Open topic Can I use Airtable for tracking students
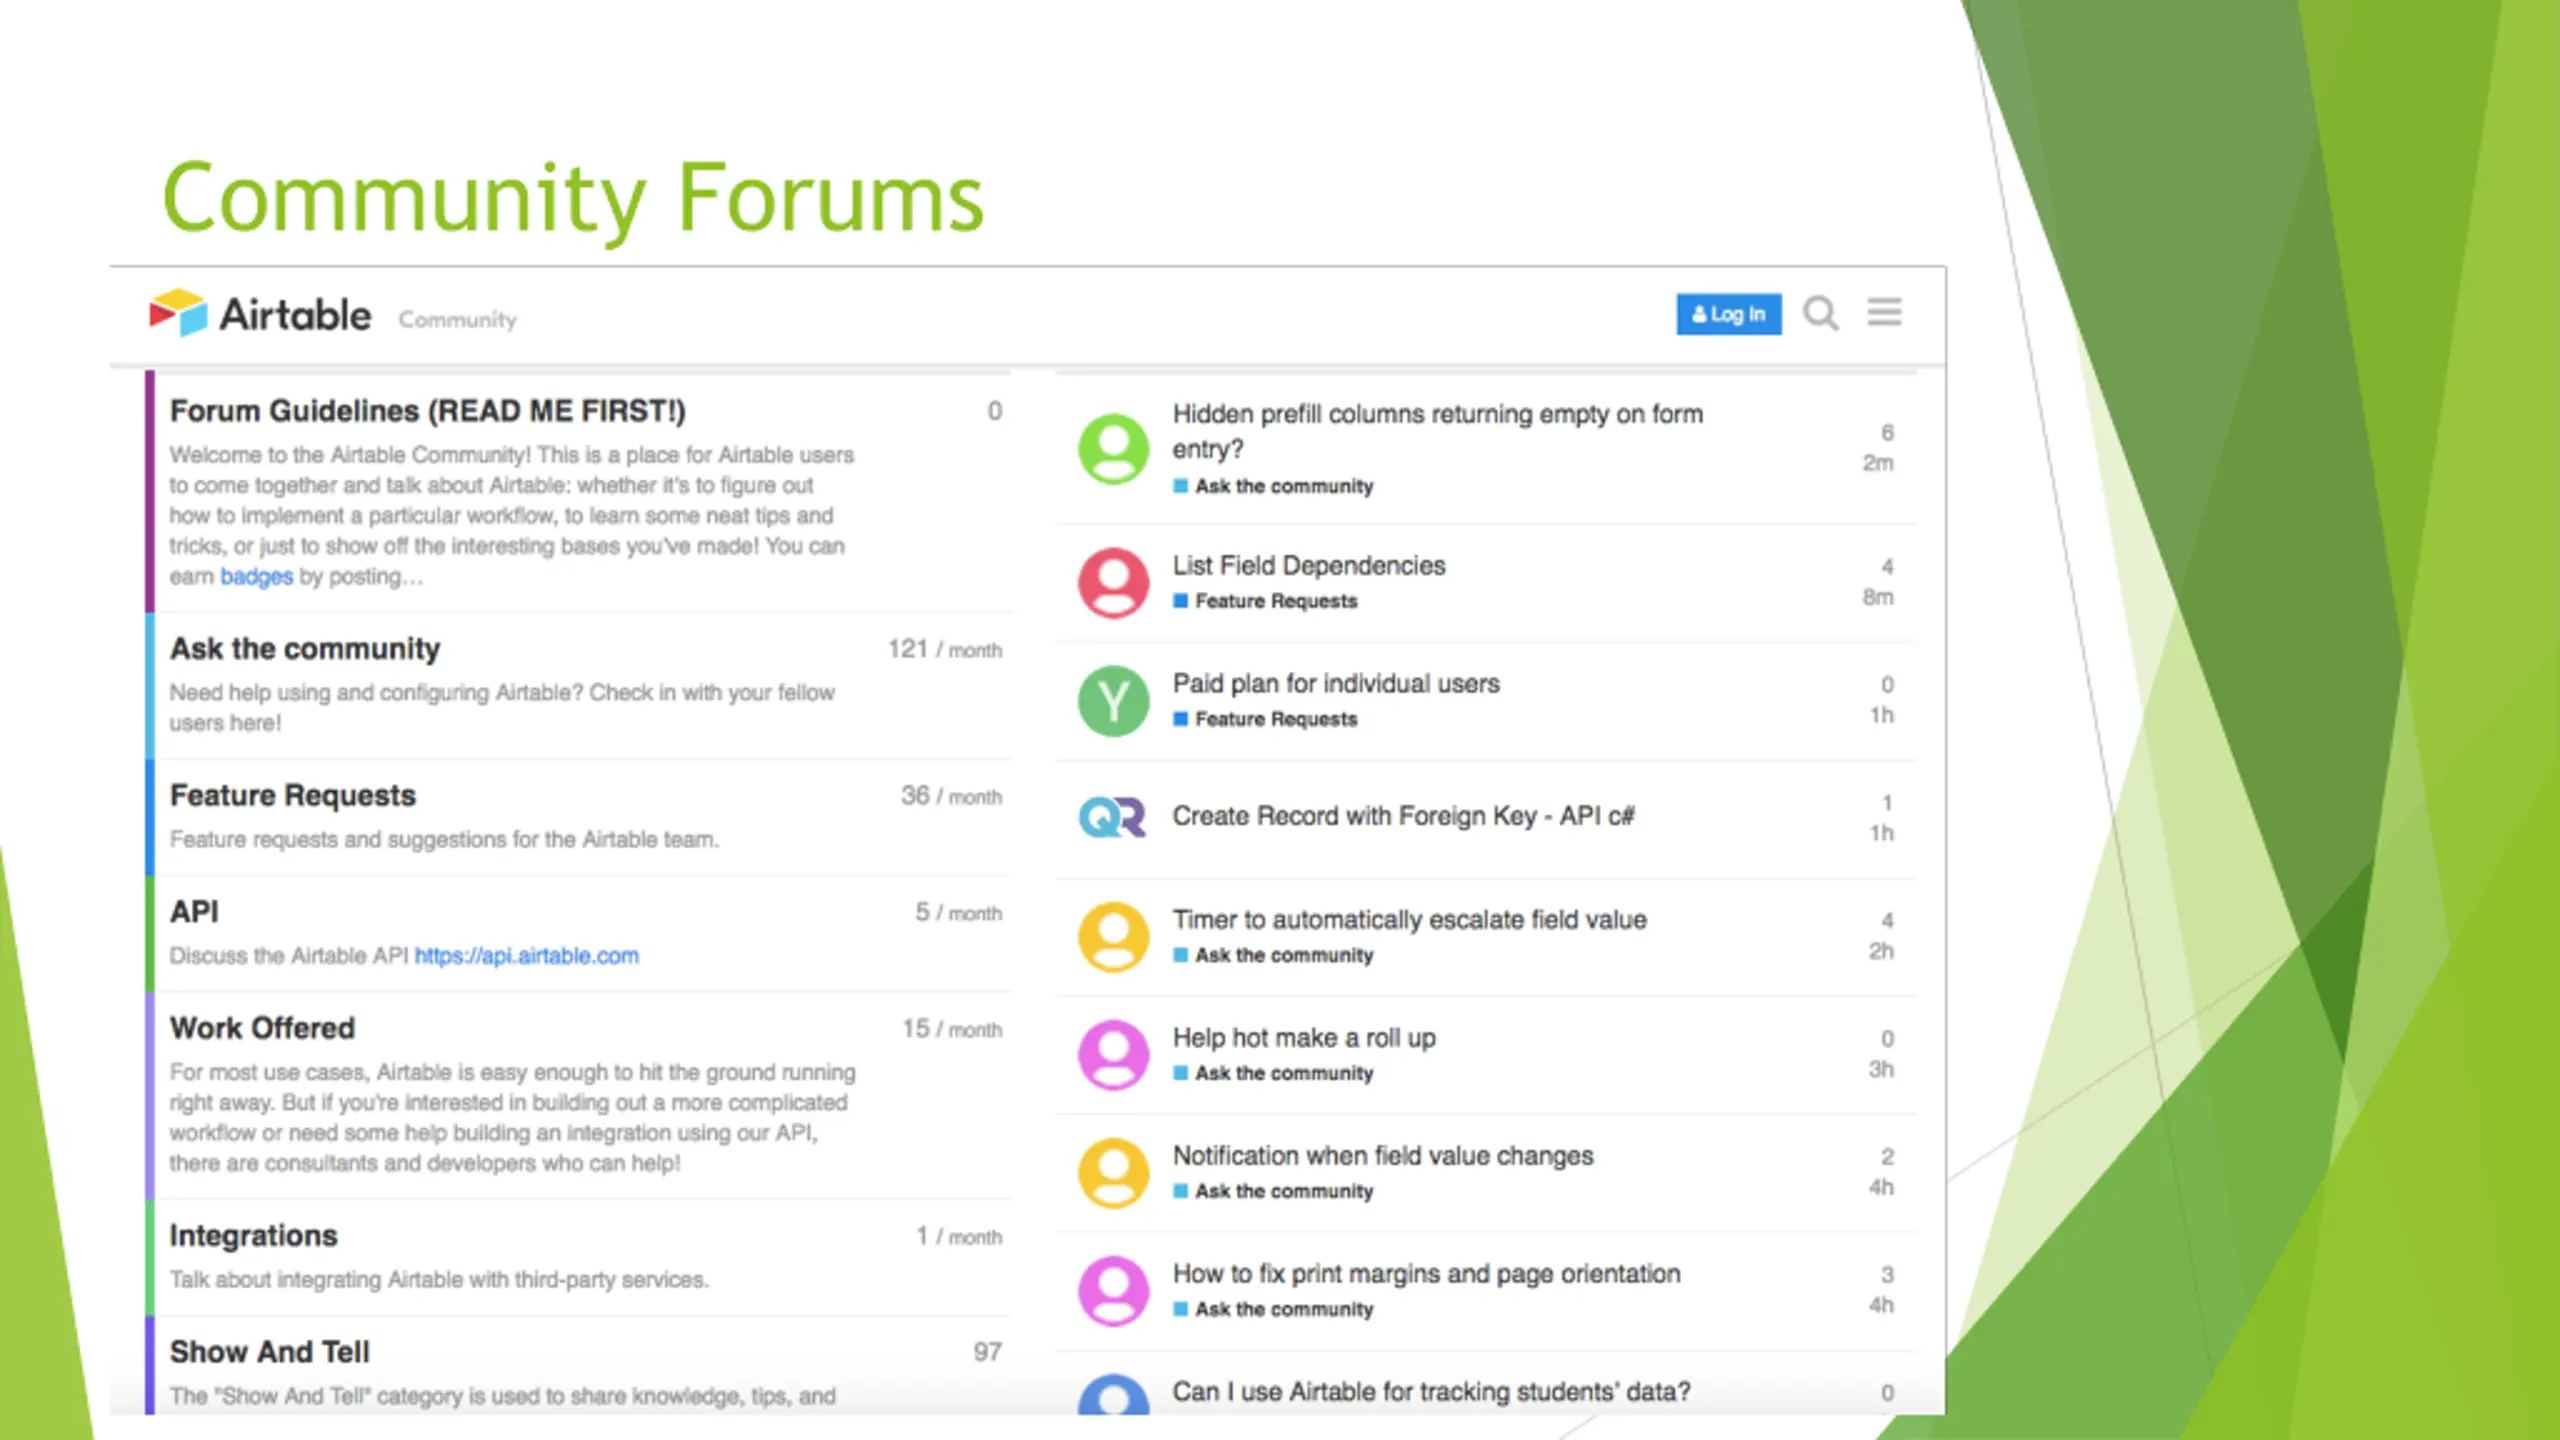This screenshot has height=1440, width=2560. (x=1431, y=1392)
